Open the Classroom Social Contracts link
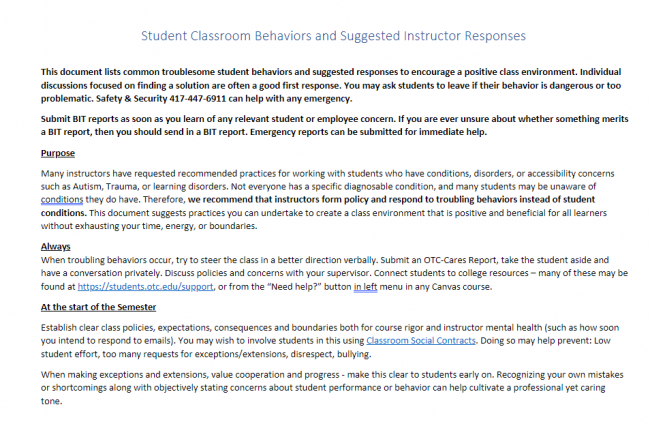The height and width of the screenshot is (424, 650). tap(412, 340)
